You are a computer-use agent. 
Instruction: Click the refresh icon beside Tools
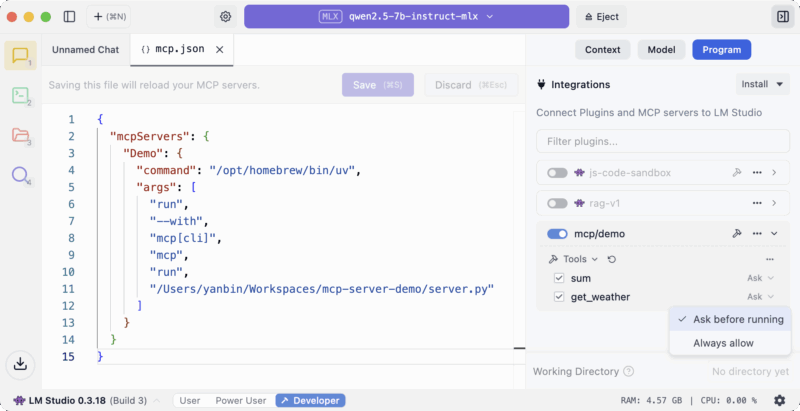[x=611, y=259]
